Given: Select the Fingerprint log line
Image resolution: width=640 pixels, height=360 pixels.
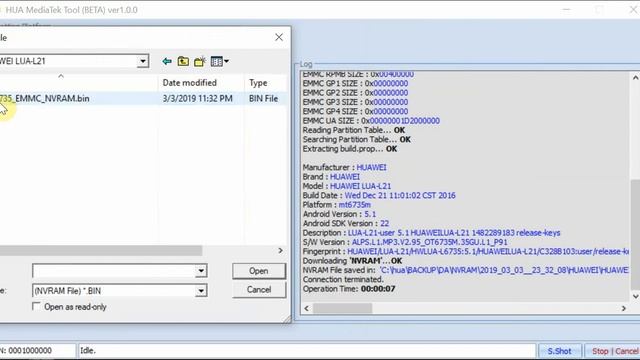Looking at the screenshot, I should tap(466, 251).
